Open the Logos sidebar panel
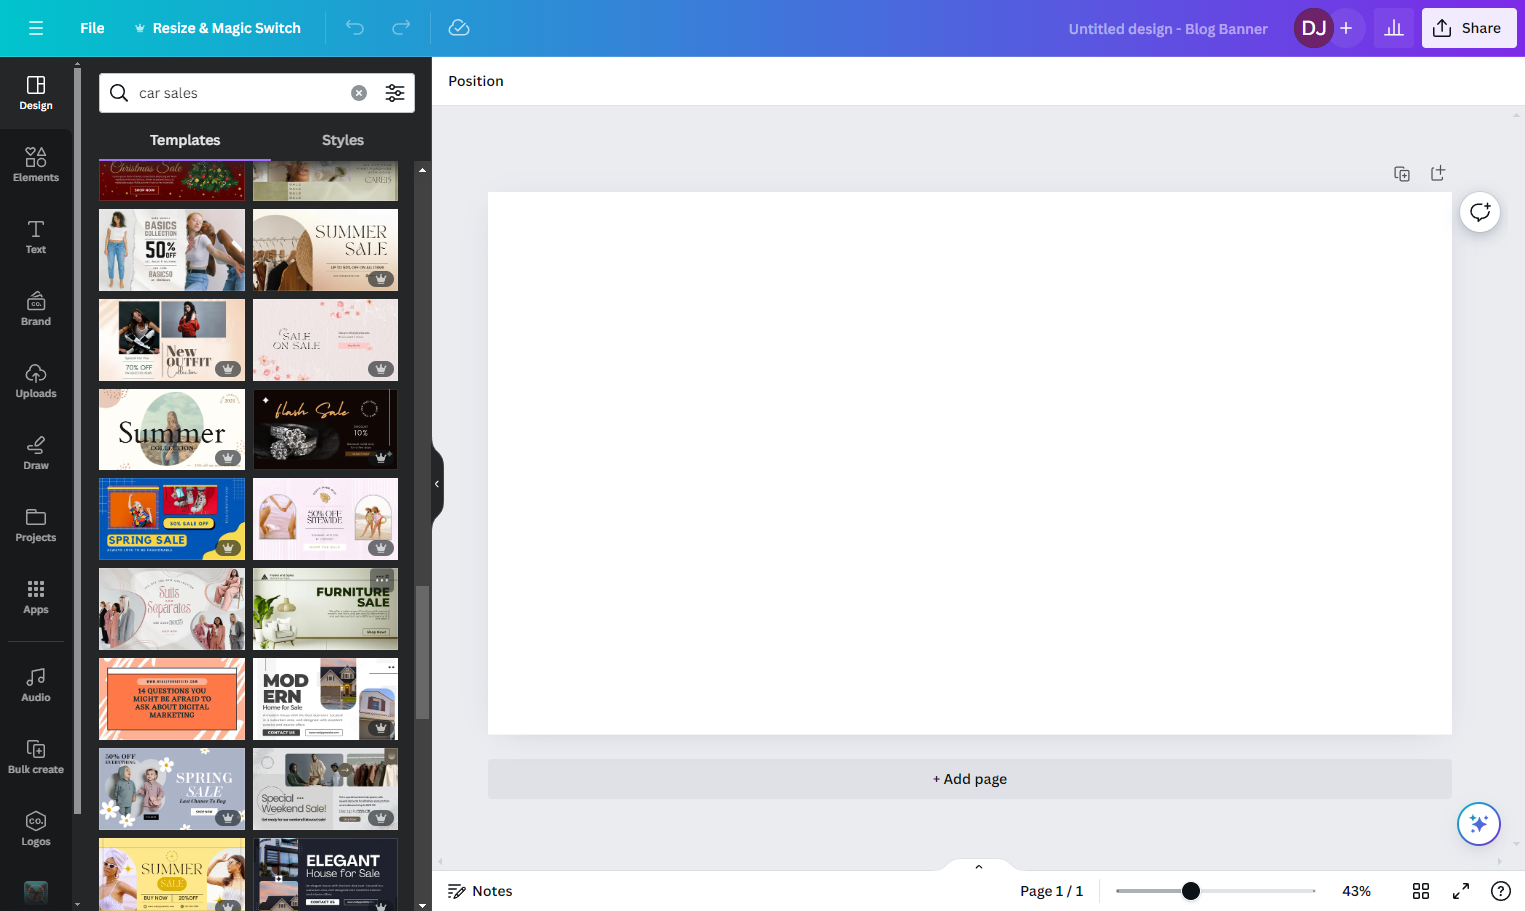This screenshot has height=911, width=1525. point(36,829)
